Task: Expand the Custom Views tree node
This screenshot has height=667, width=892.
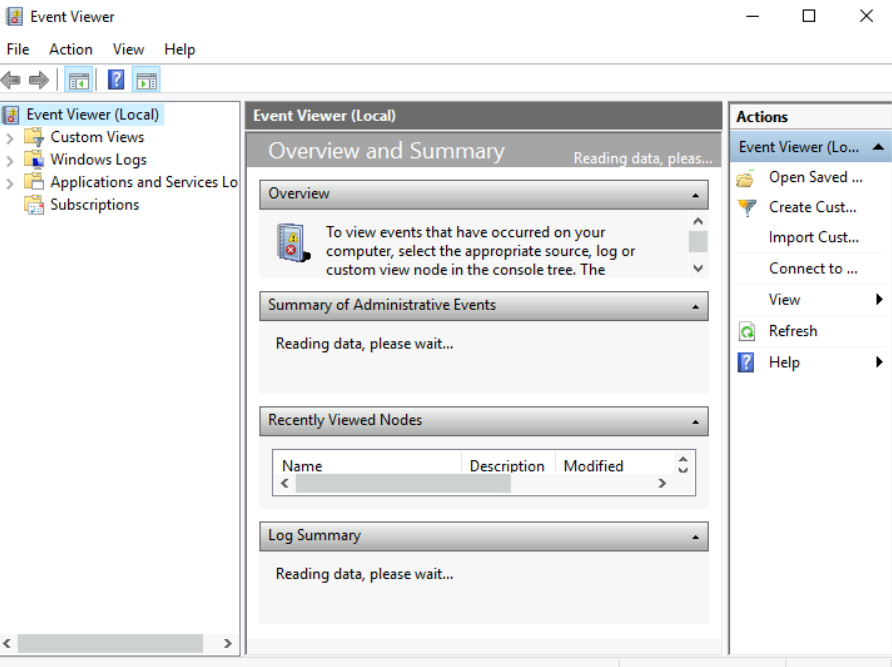Action: pos(9,138)
